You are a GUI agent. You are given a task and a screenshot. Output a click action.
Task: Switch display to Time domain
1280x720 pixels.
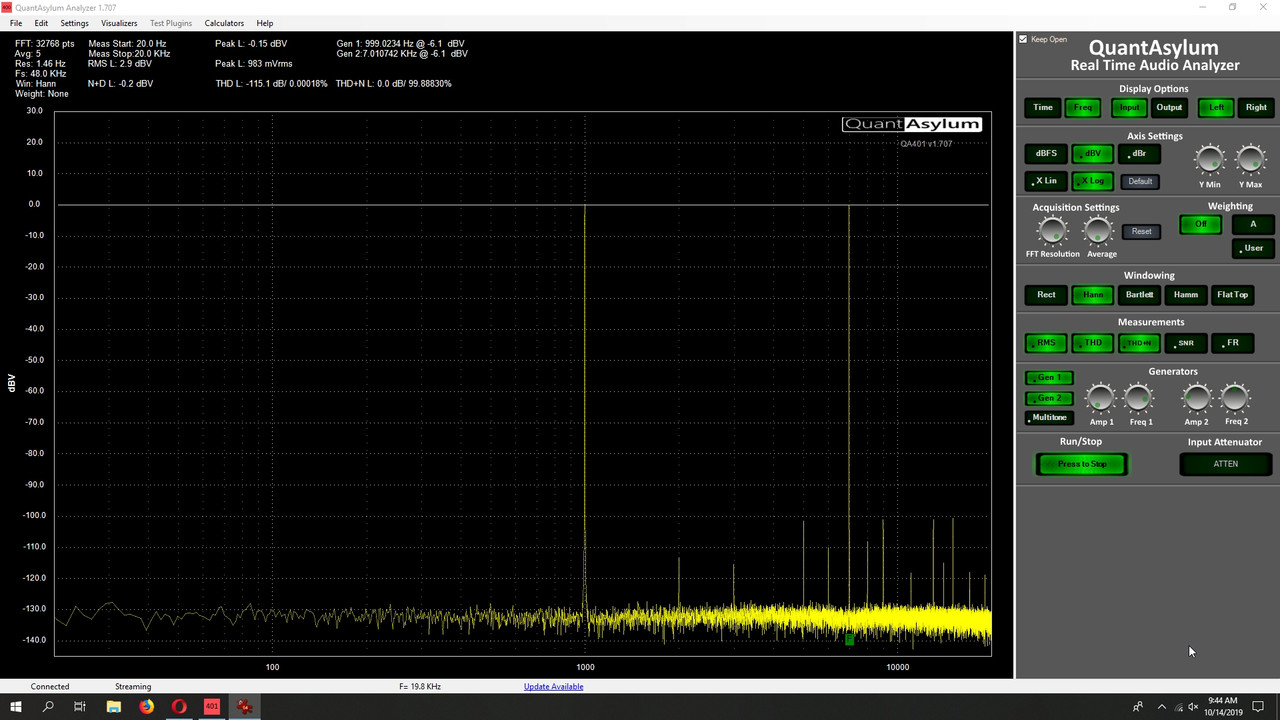pos(1043,107)
